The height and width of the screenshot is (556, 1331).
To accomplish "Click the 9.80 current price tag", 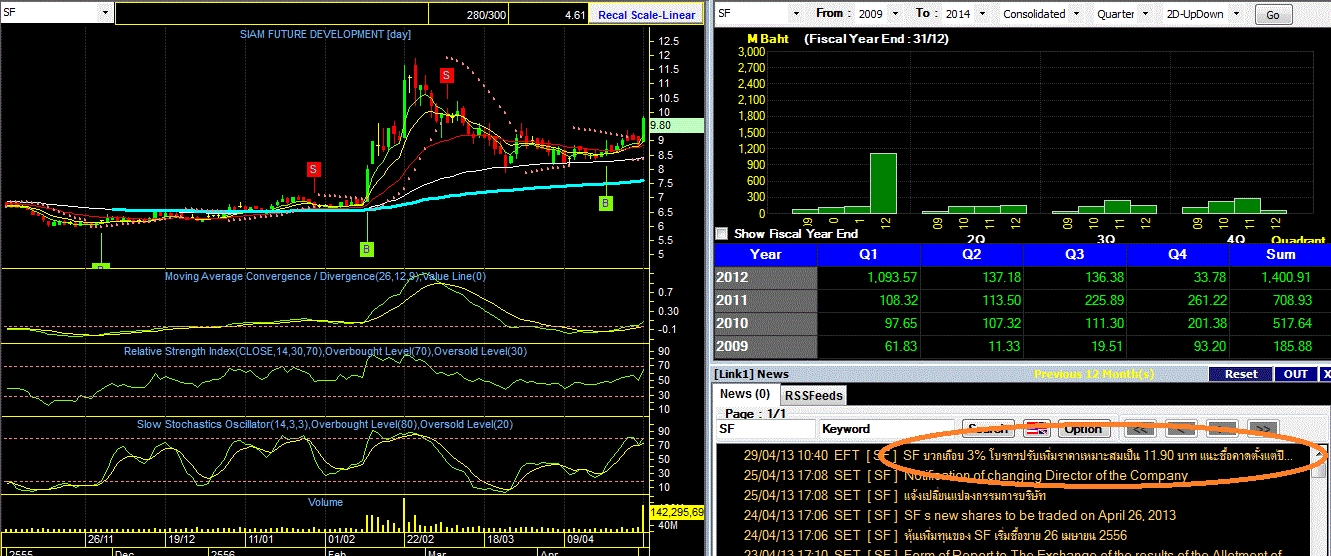I will (676, 126).
